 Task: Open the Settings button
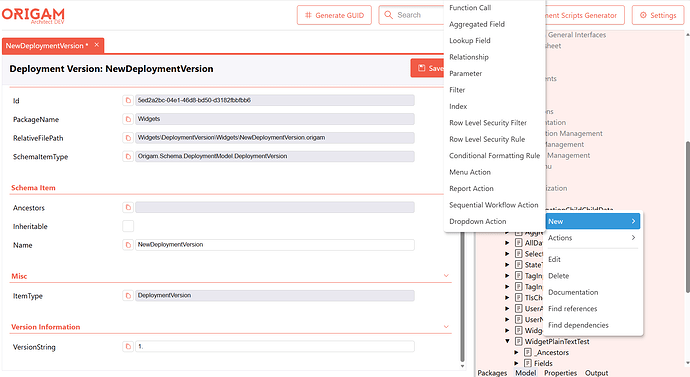point(658,15)
